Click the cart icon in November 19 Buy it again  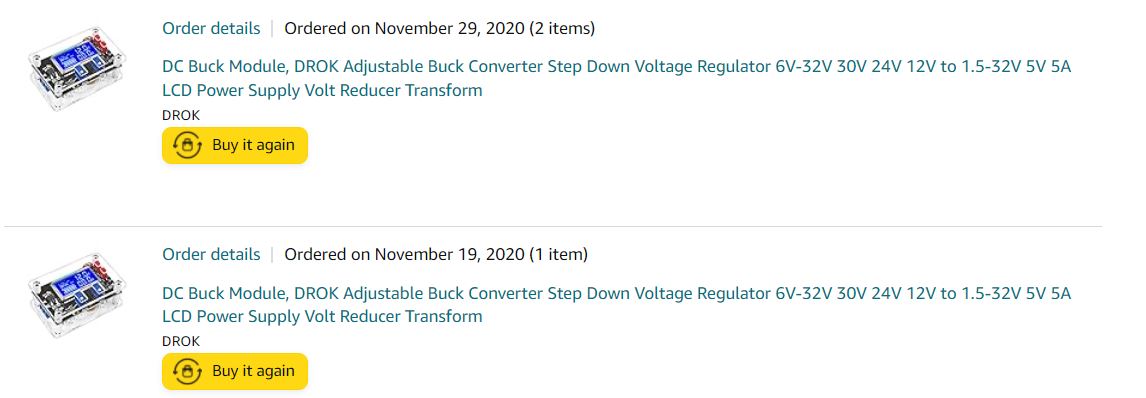pyautogui.click(x=188, y=372)
